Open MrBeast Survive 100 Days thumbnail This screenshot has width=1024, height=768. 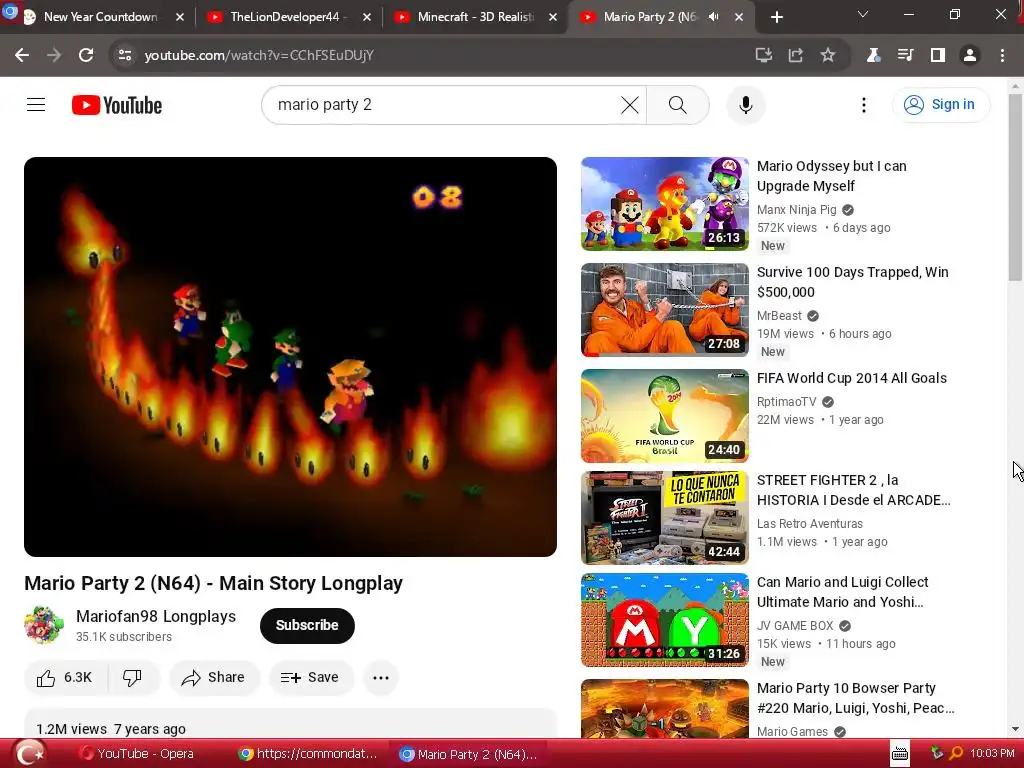click(665, 310)
